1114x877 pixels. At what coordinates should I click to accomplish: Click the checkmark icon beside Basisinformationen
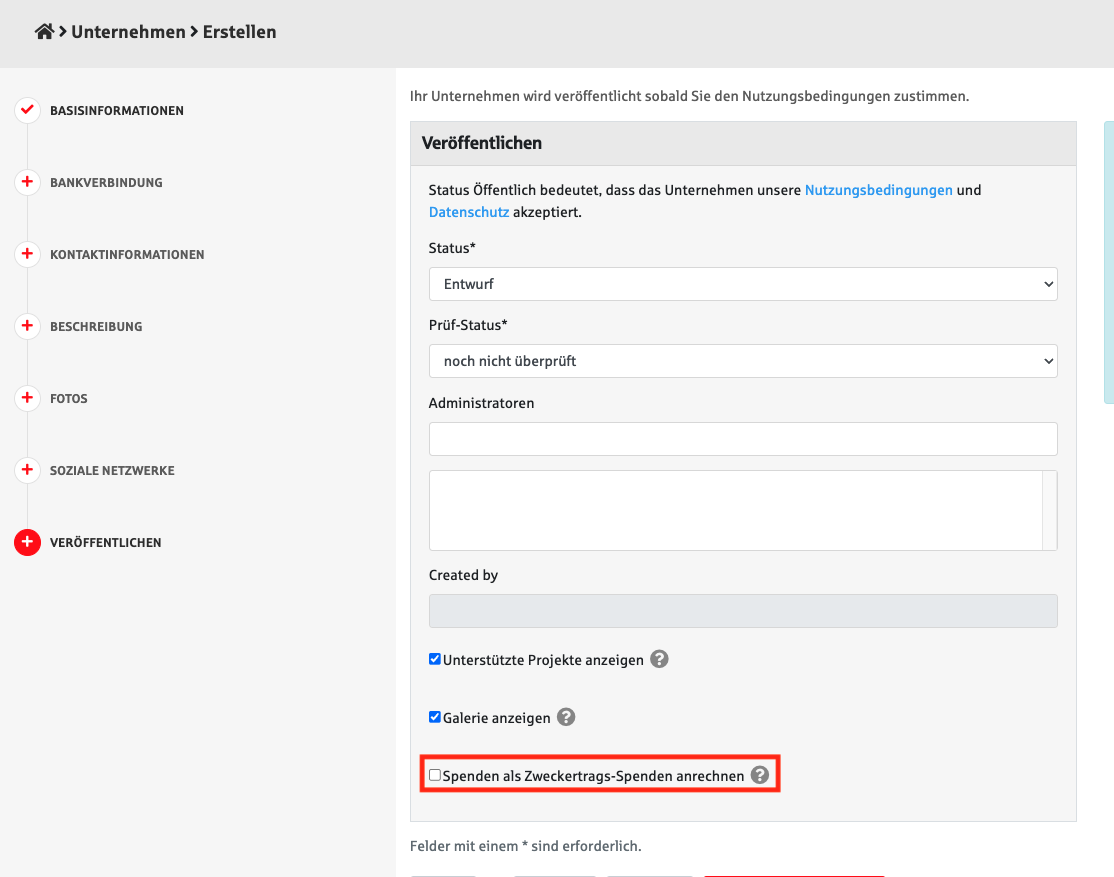tap(27, 110)
